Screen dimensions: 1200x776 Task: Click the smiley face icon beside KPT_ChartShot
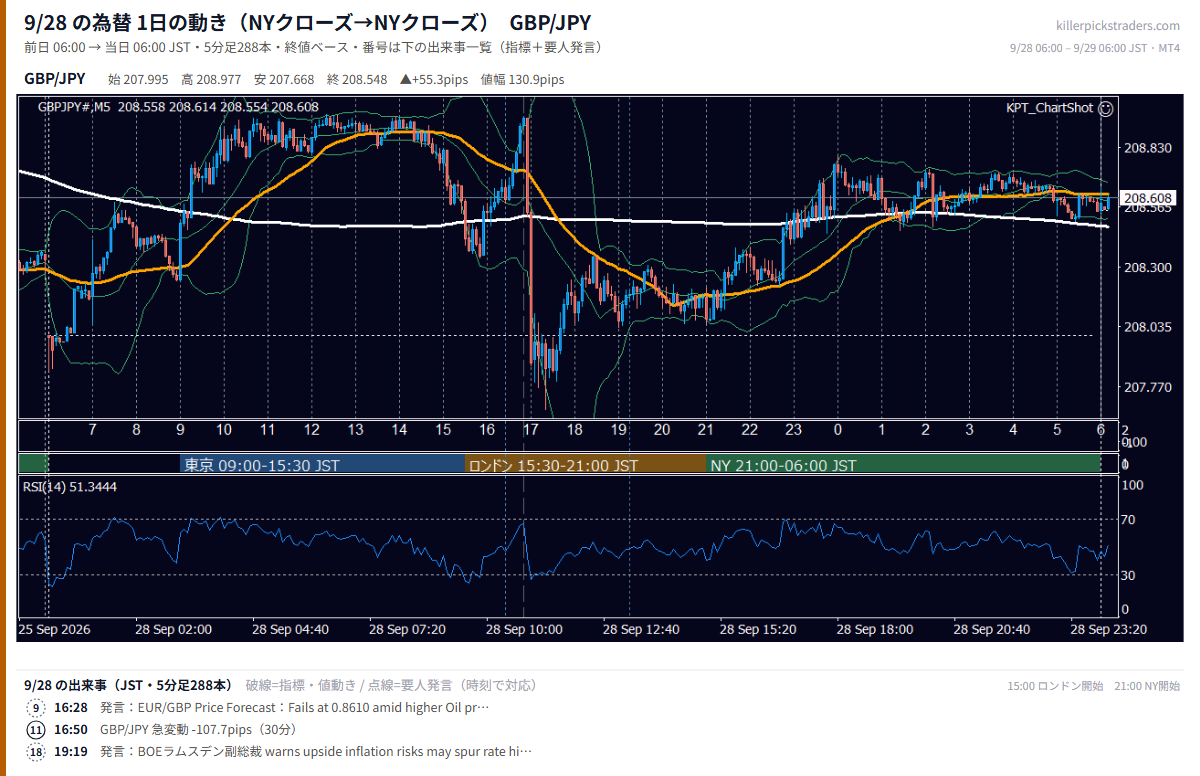(x=1105, y=107)
